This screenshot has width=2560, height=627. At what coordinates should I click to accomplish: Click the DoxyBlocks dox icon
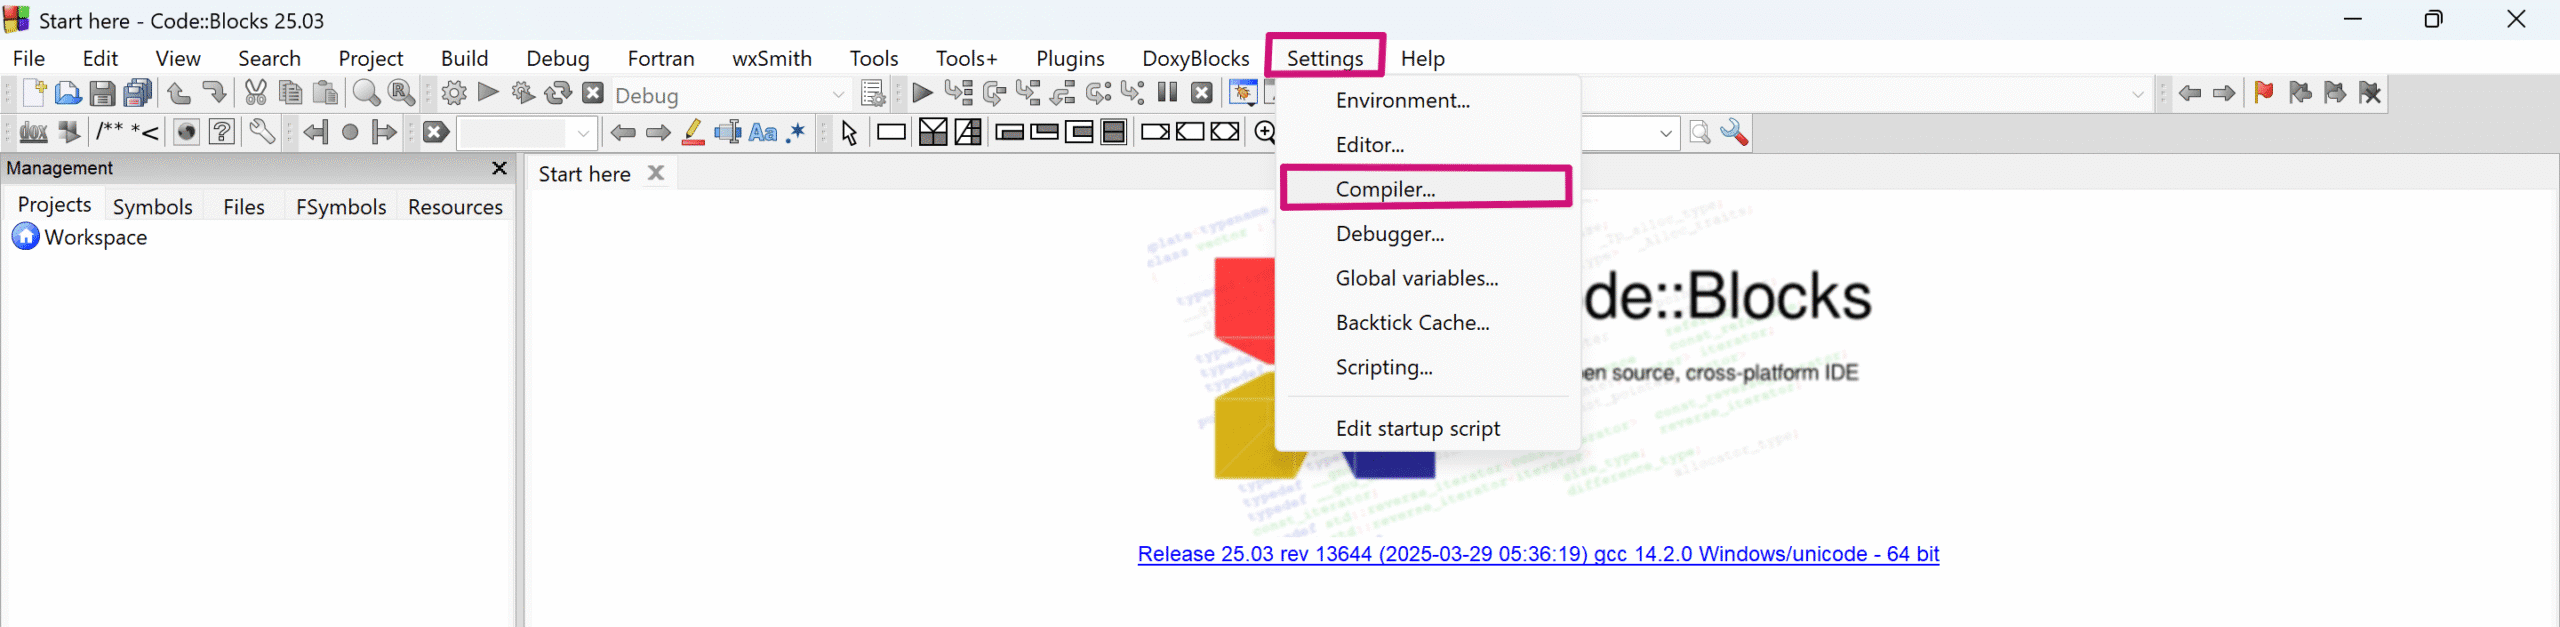[x=34, y=132]
